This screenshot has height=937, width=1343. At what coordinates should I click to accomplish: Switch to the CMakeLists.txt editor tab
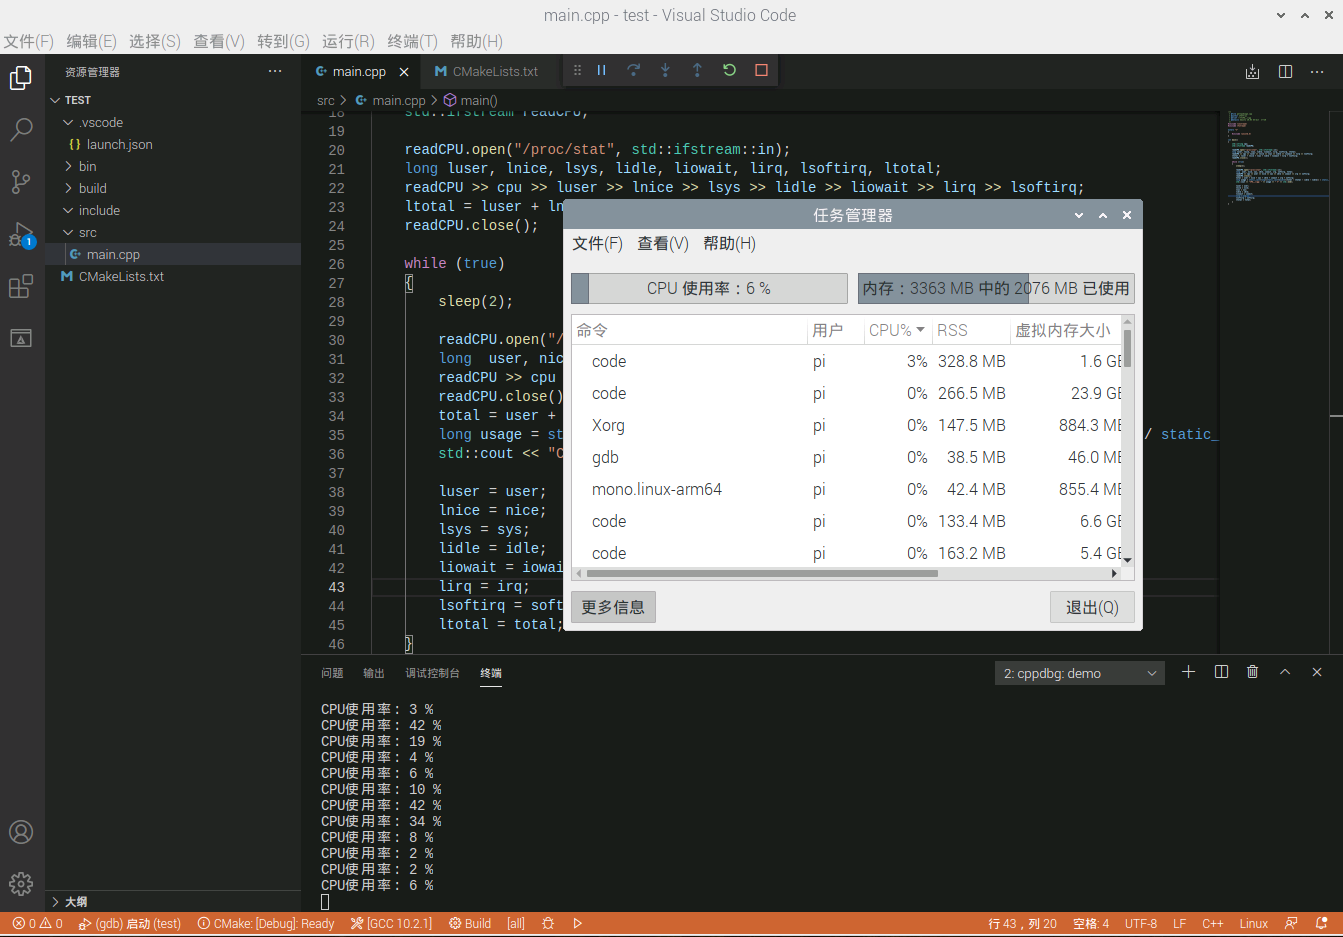tap(486, 72)
